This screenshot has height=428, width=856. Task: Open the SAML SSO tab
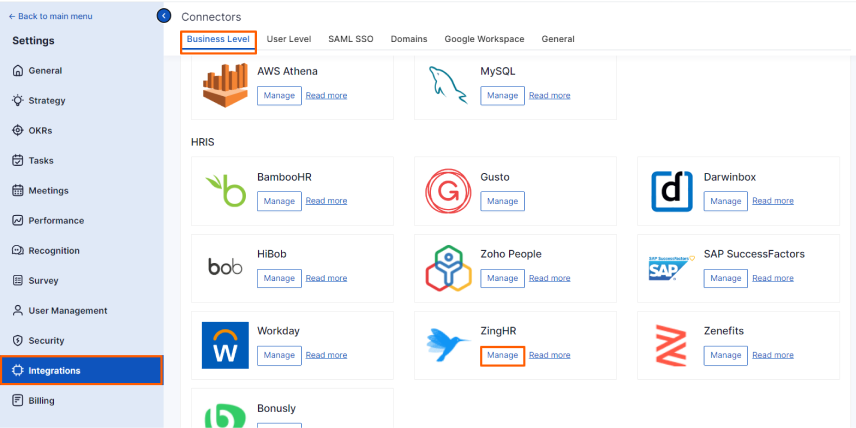coord(350,39)
